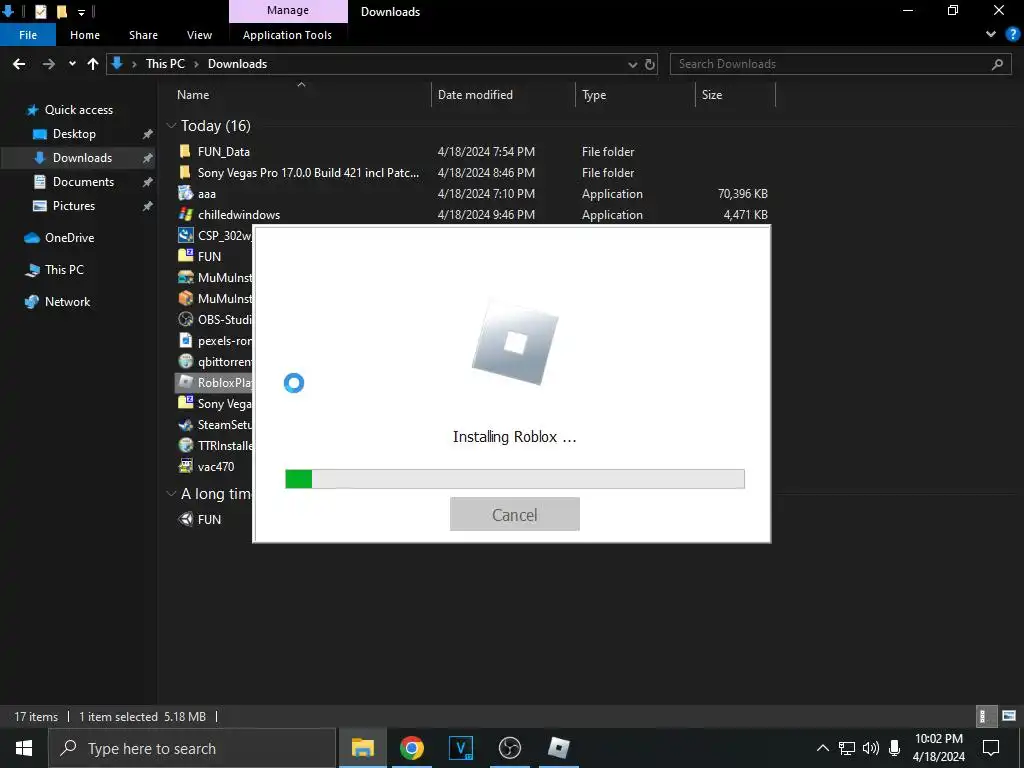
Task: Open OBS Studio from taskbar
Action: point(509,748)
